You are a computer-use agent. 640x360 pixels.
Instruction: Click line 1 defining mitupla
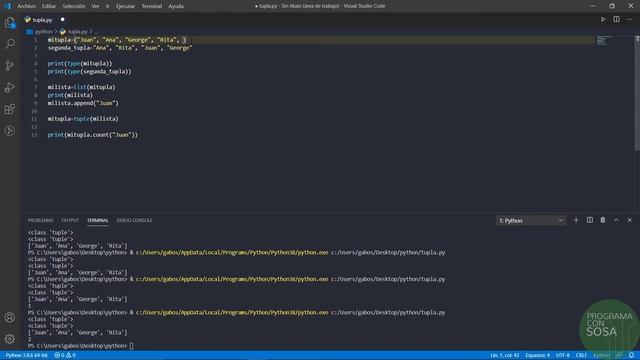click(117, 40)
